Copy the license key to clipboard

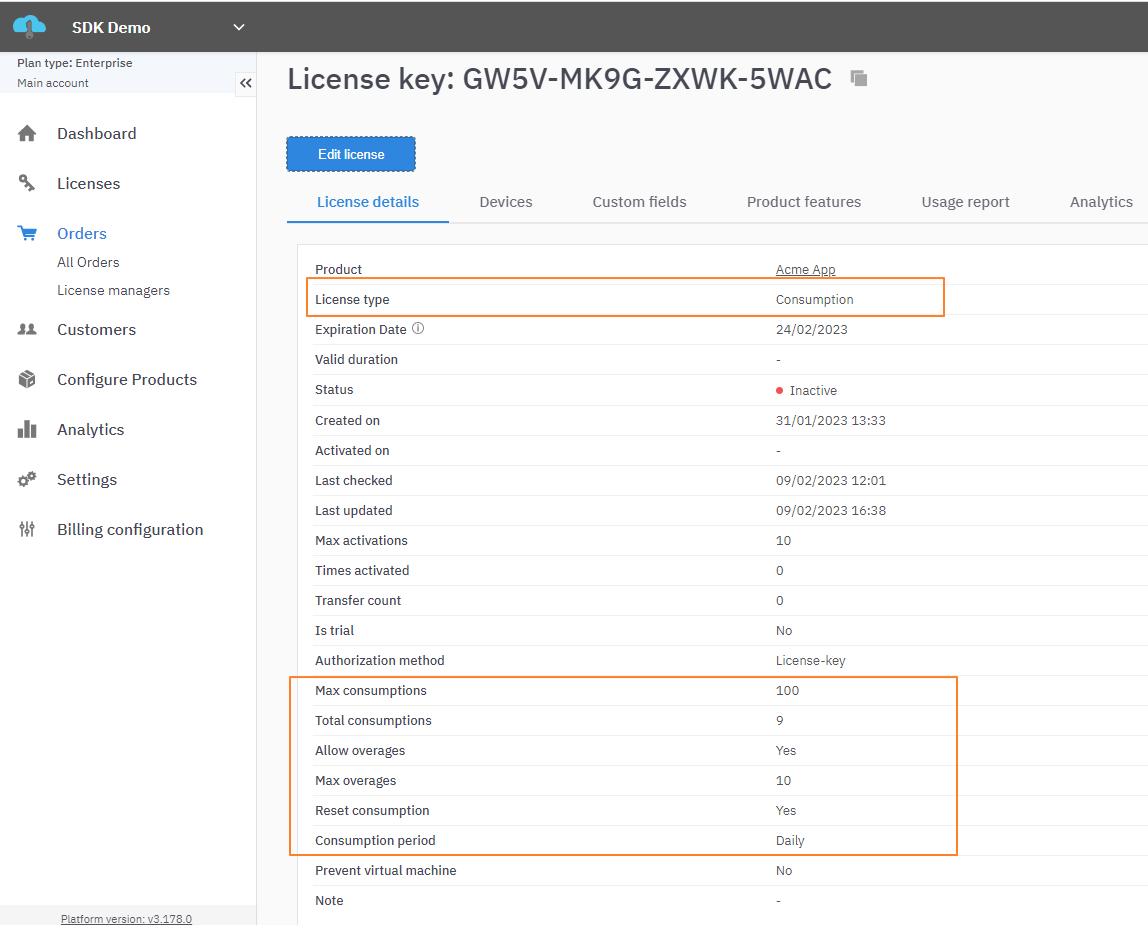coord(858,78)
